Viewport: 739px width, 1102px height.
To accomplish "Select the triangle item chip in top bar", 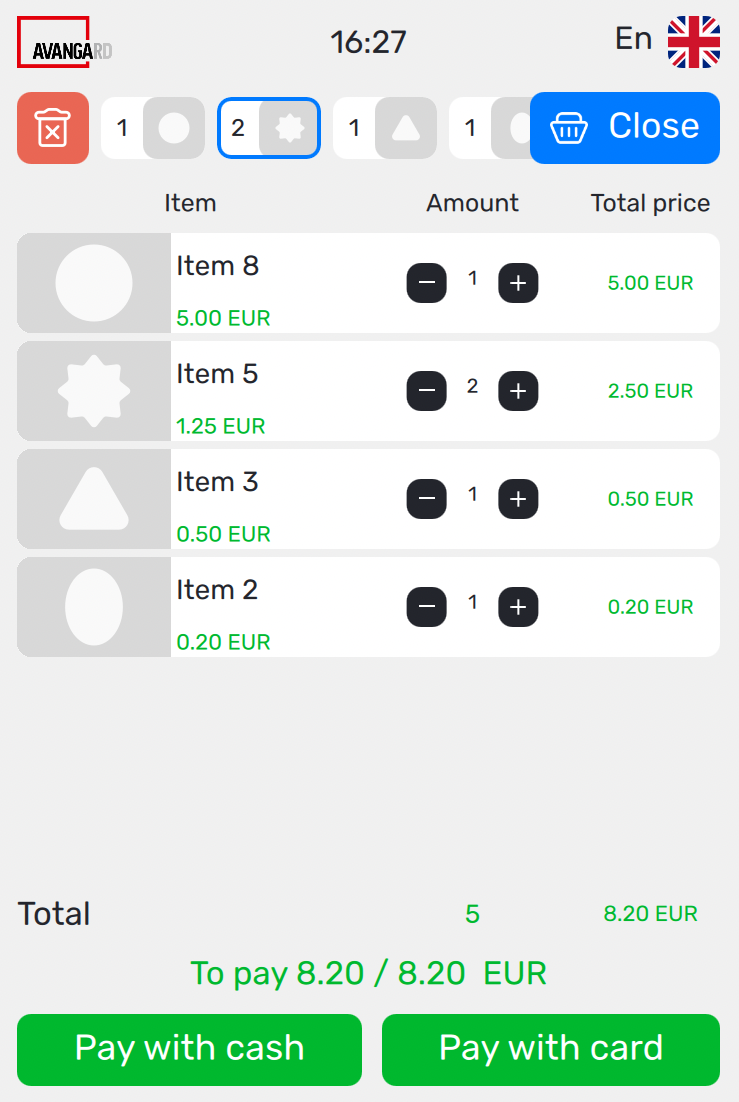I will click(x=385, y=128).
